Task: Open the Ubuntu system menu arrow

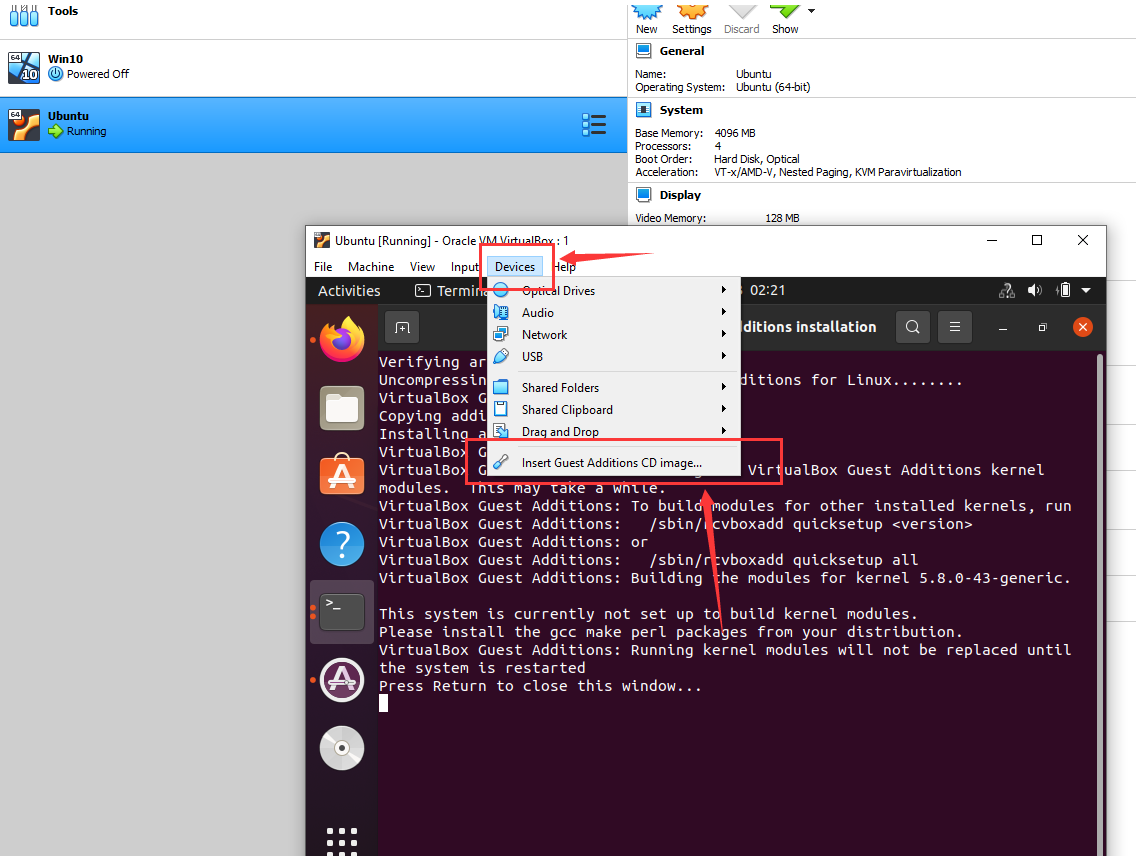Action: [x=1086, y=290]
